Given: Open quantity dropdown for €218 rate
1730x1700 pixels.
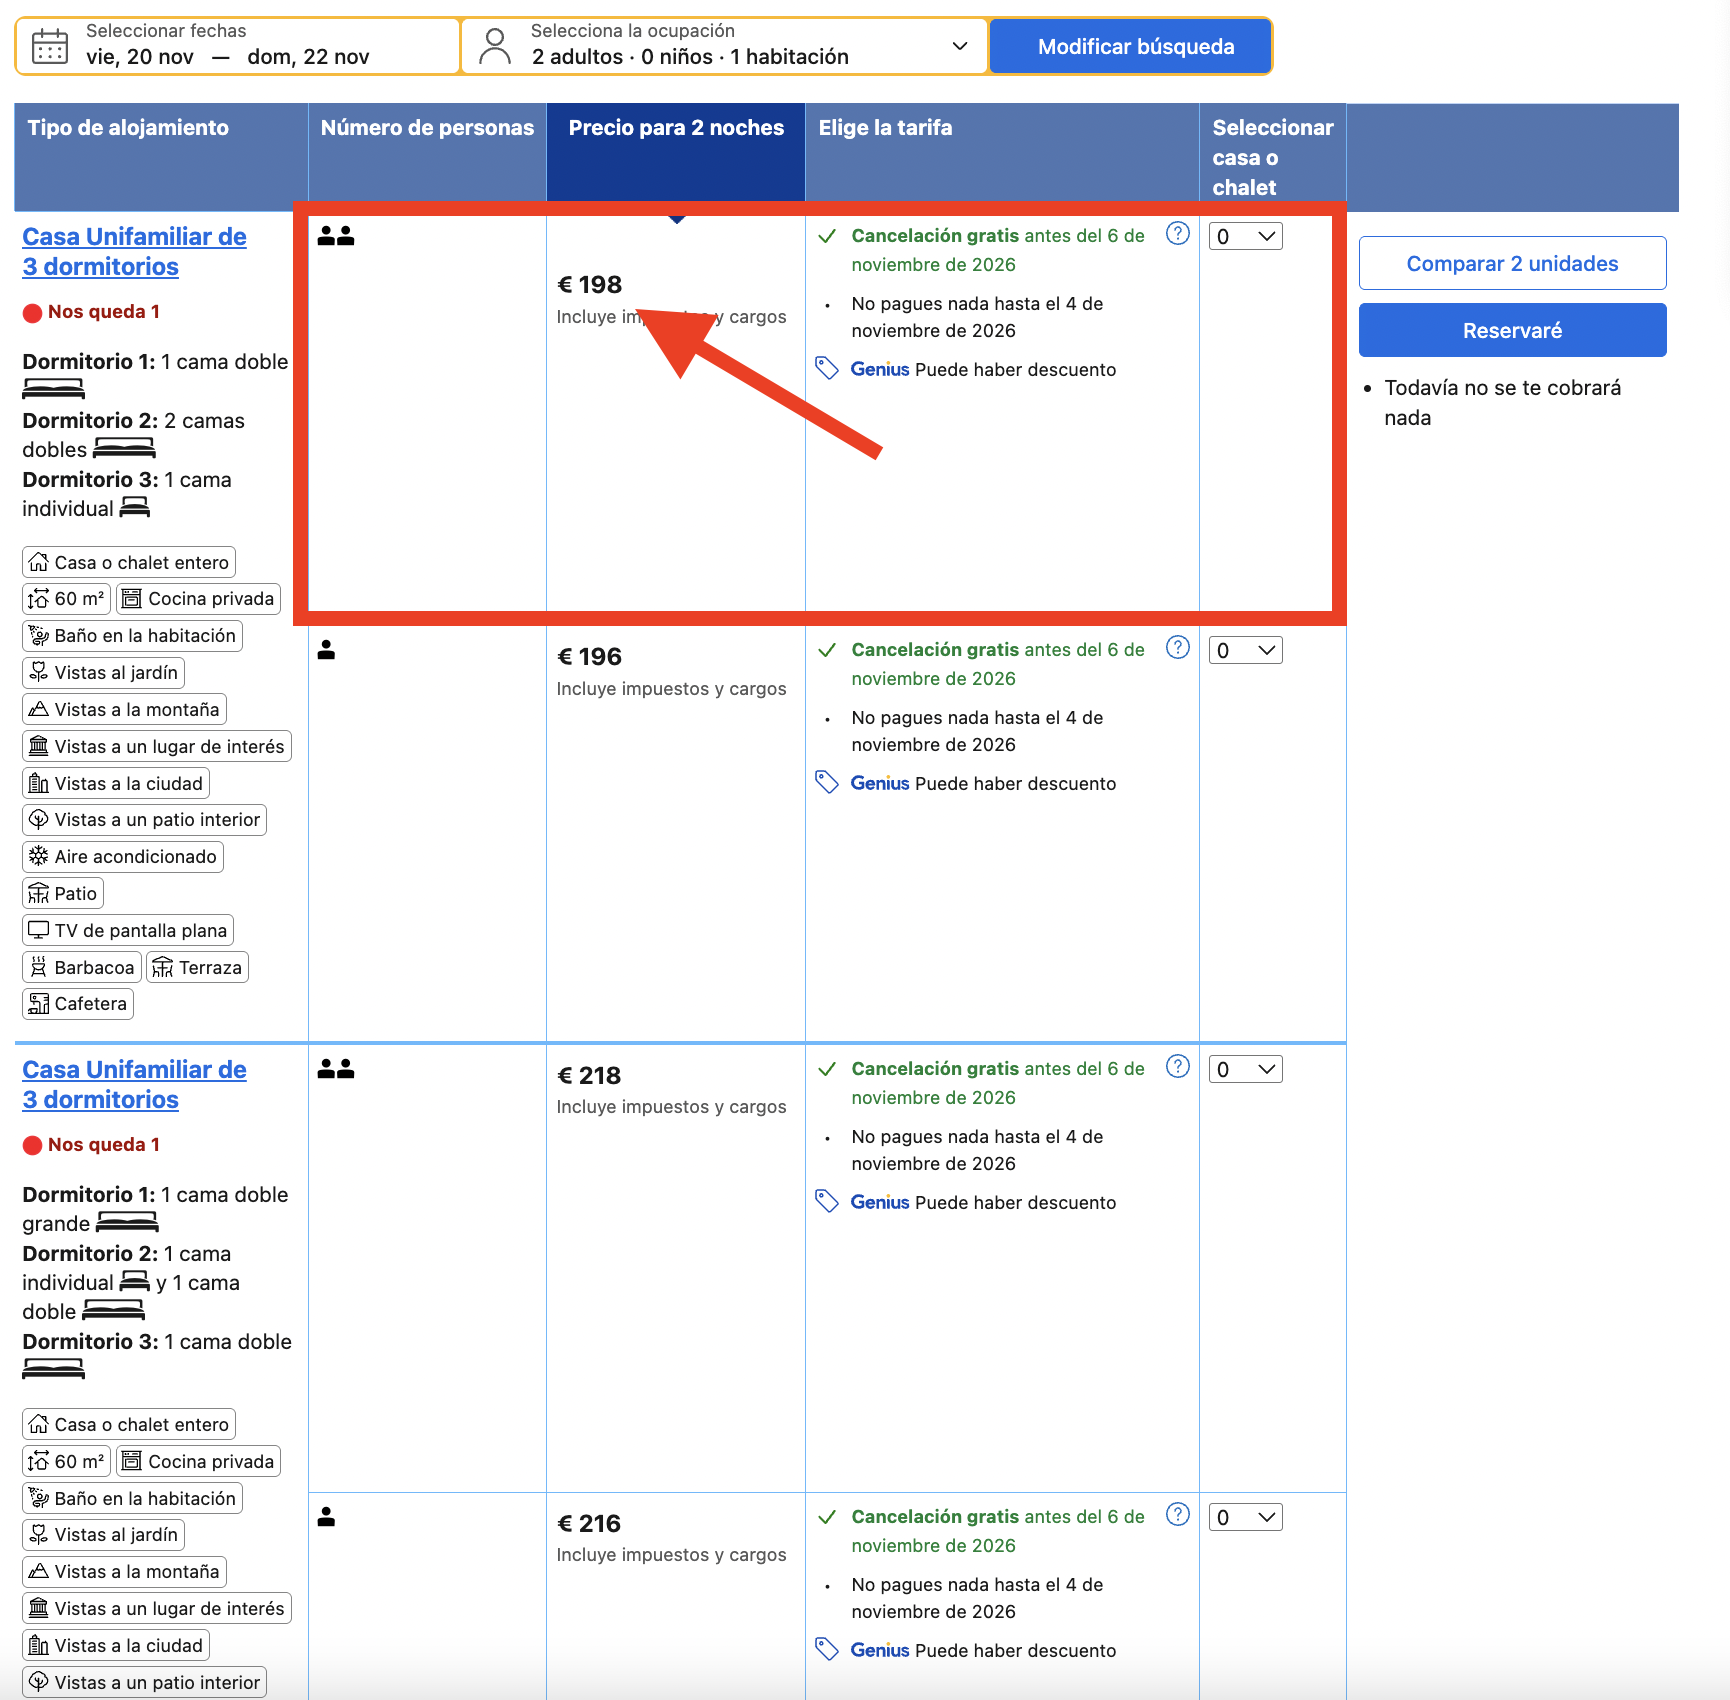Looking at the screenshot, I should [1246, 1069].
